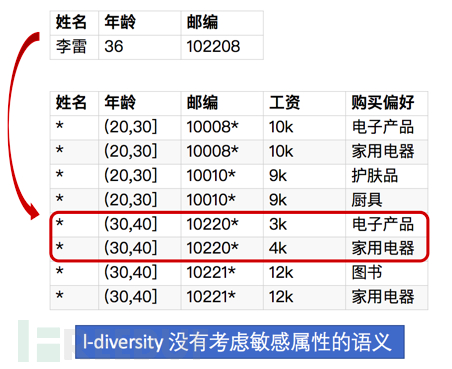Click 电子产品 in the 3k row
The height and width of the screenshot is (369, 452).
coord(387,224)
